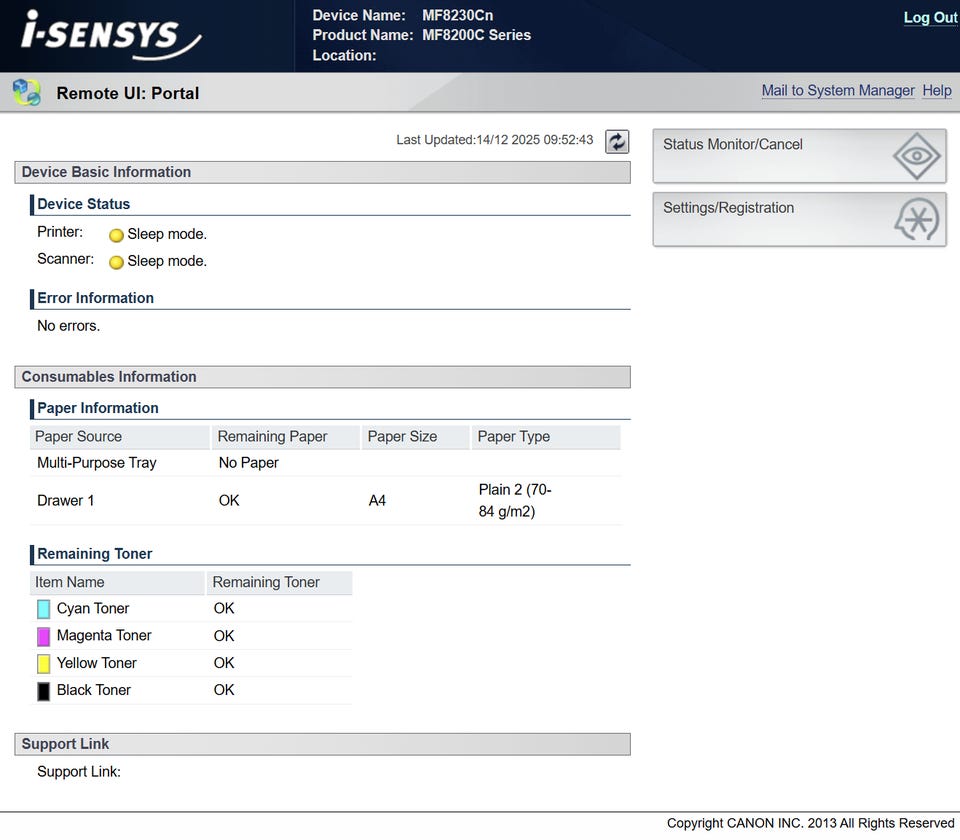
Task: Click the Scanner Sleep mode. text
Action: pos(167,261)
